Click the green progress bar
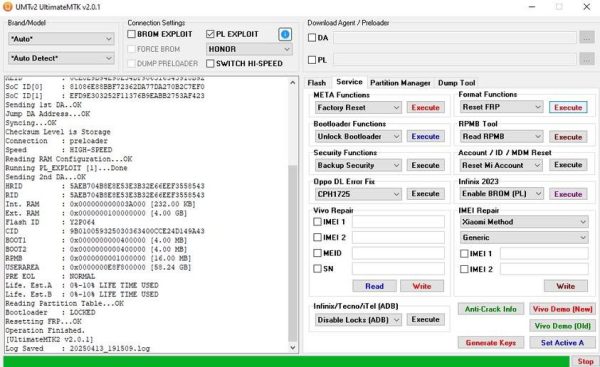600x367 pixels. point(286,361)
